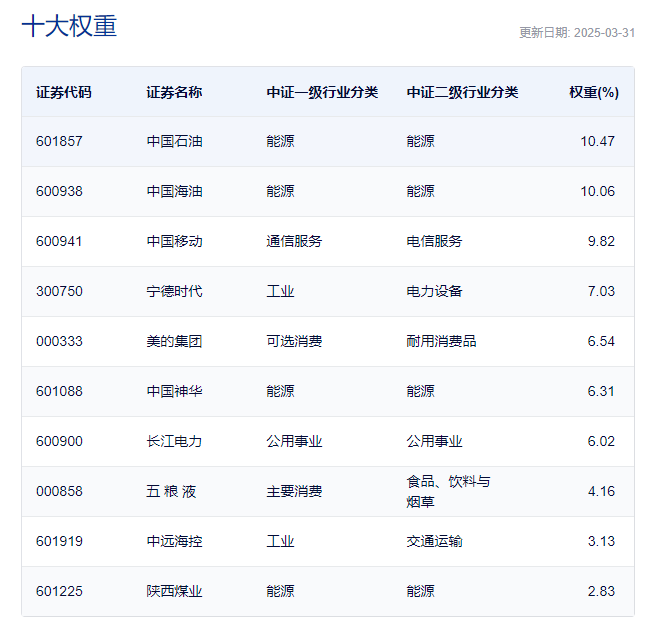This screenshot has height=627, width=654.
Task: Click weight value 4.16
Action: [x=601, y=491]
